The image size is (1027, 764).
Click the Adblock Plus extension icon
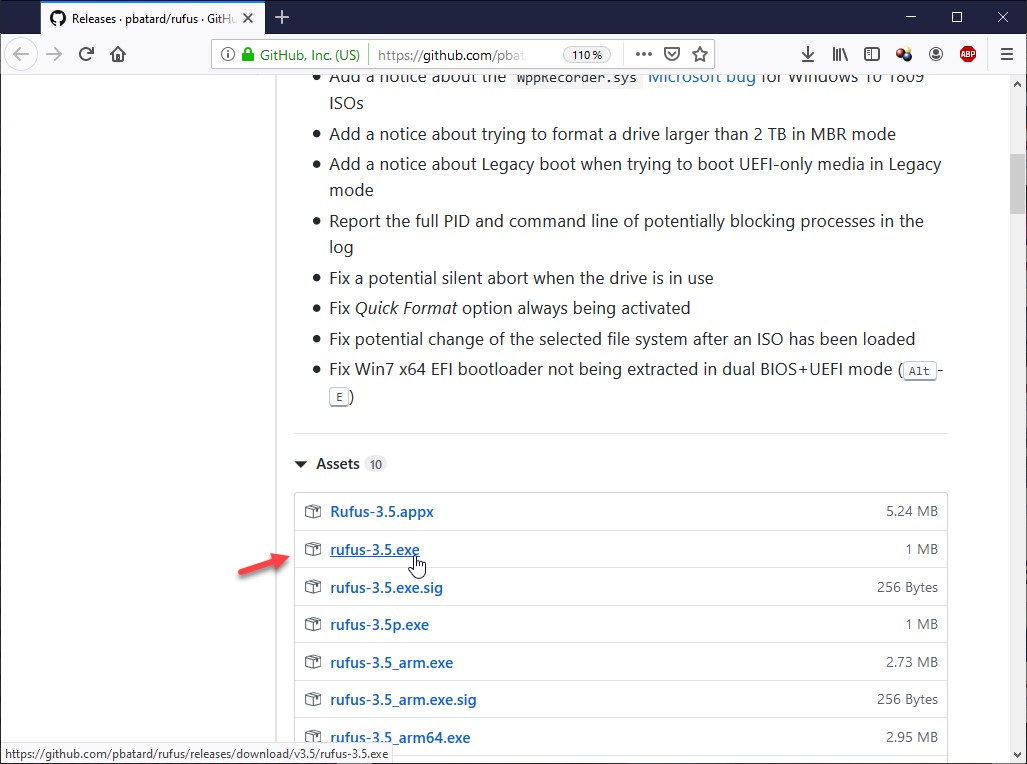tap(967, 54)
